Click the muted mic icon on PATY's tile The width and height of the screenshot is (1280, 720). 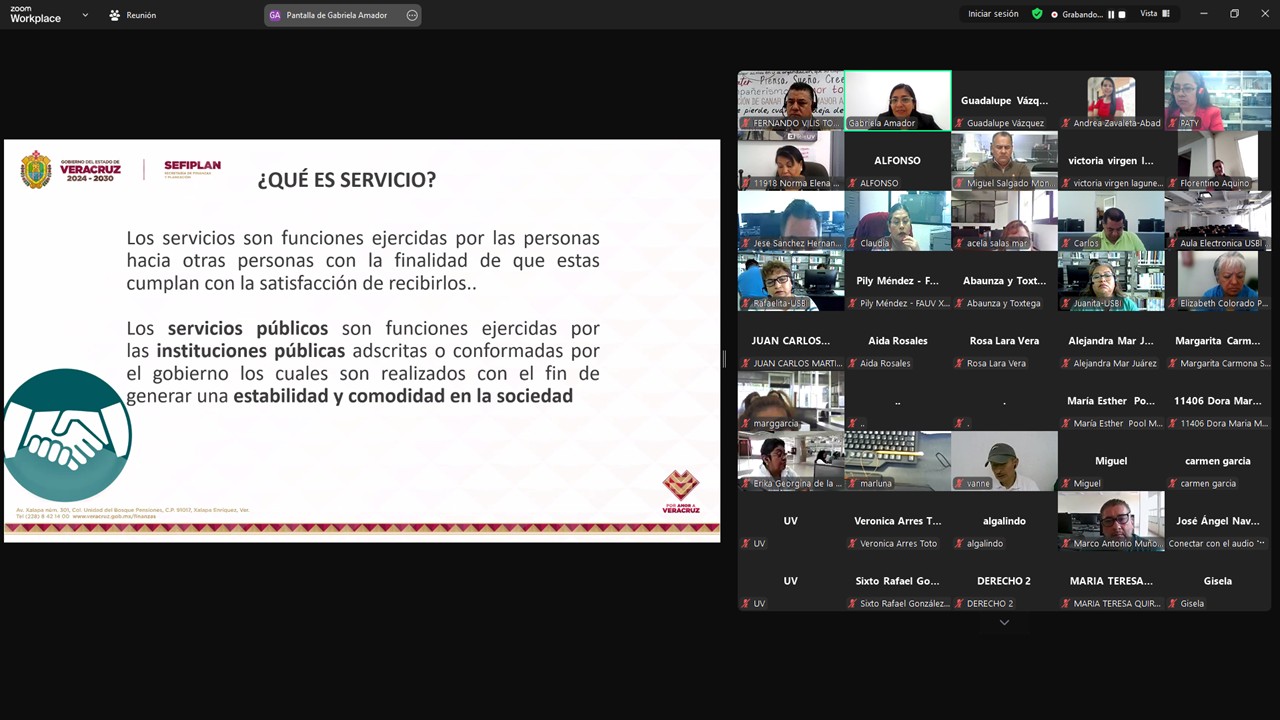(1172, 124)
